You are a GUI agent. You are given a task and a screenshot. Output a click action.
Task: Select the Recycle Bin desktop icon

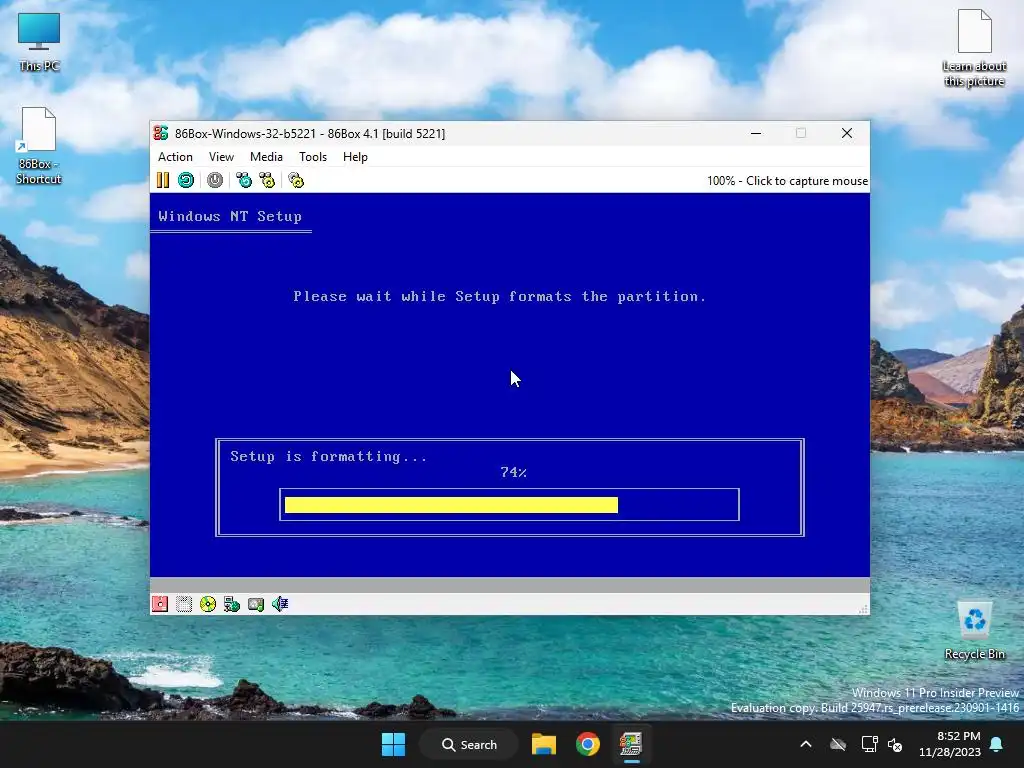click(x=974, y=632)
